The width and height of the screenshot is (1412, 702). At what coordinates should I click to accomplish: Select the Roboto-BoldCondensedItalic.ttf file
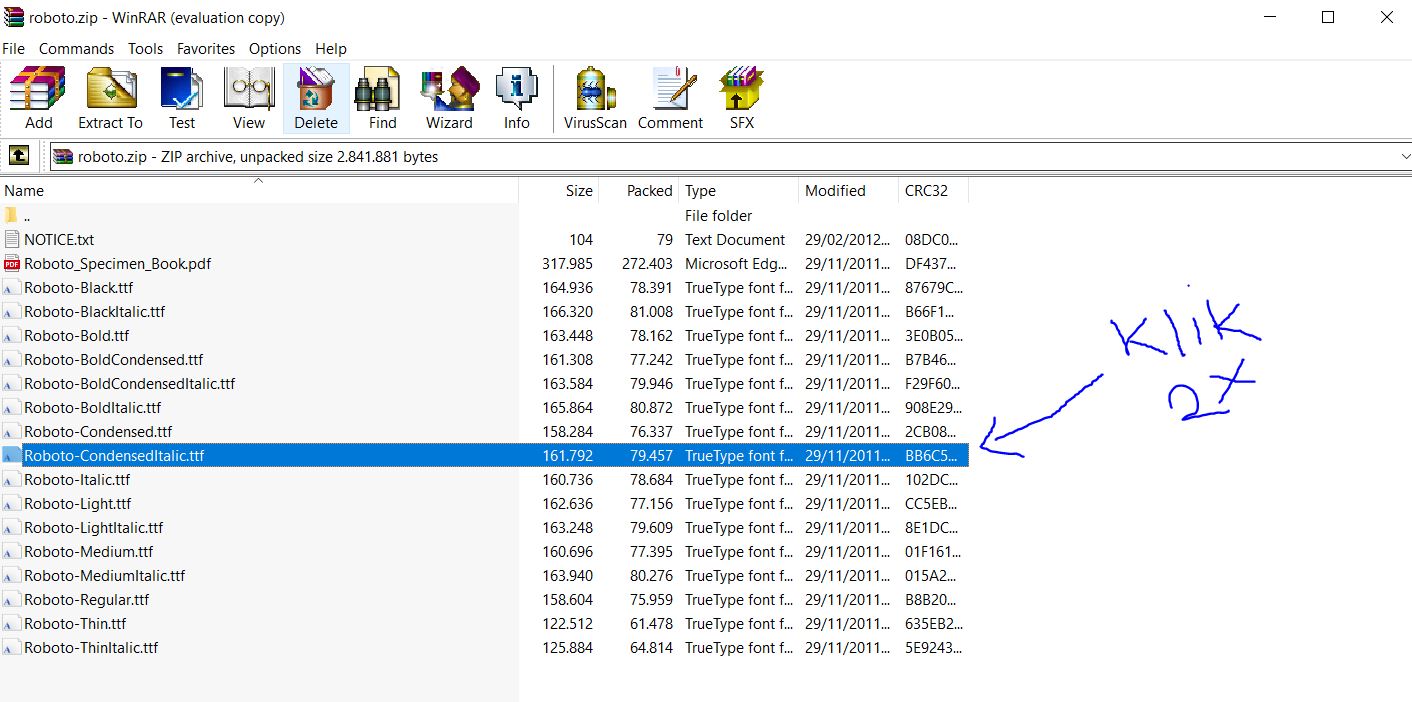(129, 384)
